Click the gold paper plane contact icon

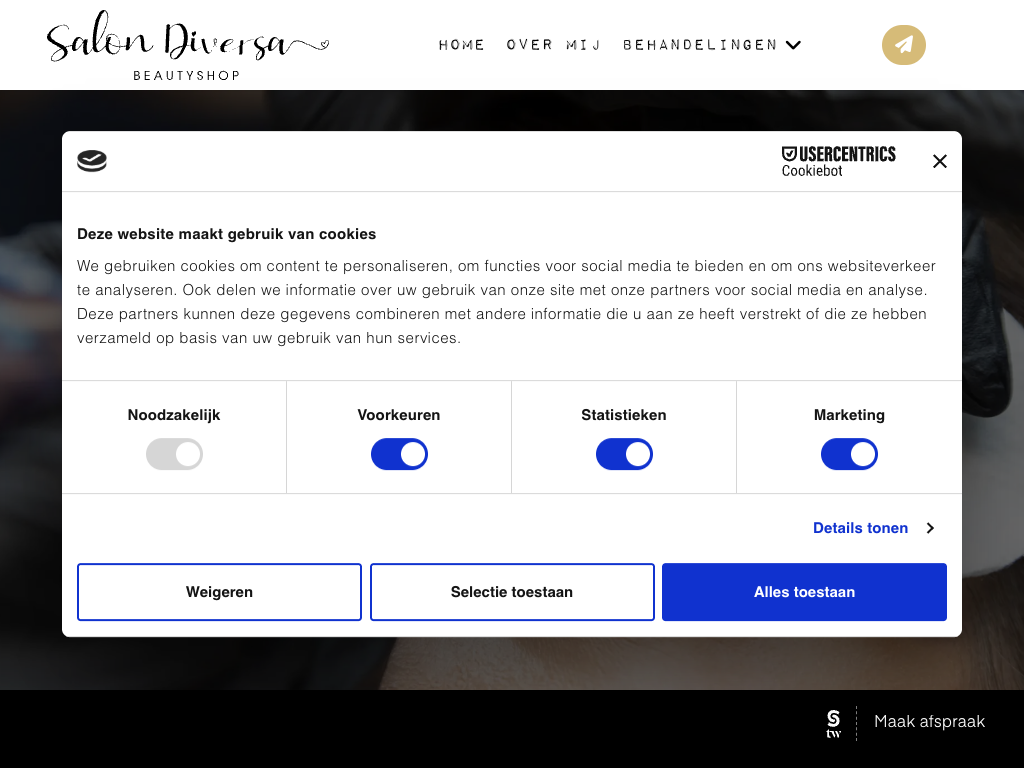tap(903, 45)
